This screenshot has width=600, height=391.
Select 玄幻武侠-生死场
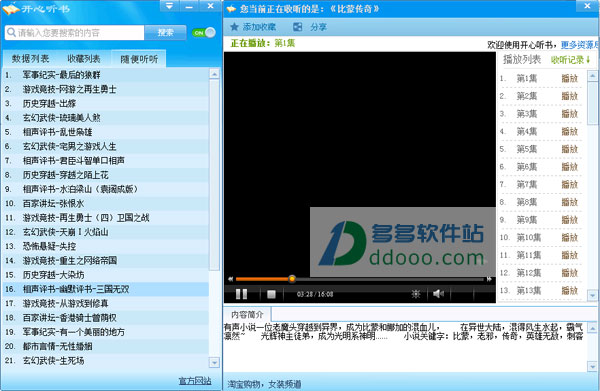106,360
